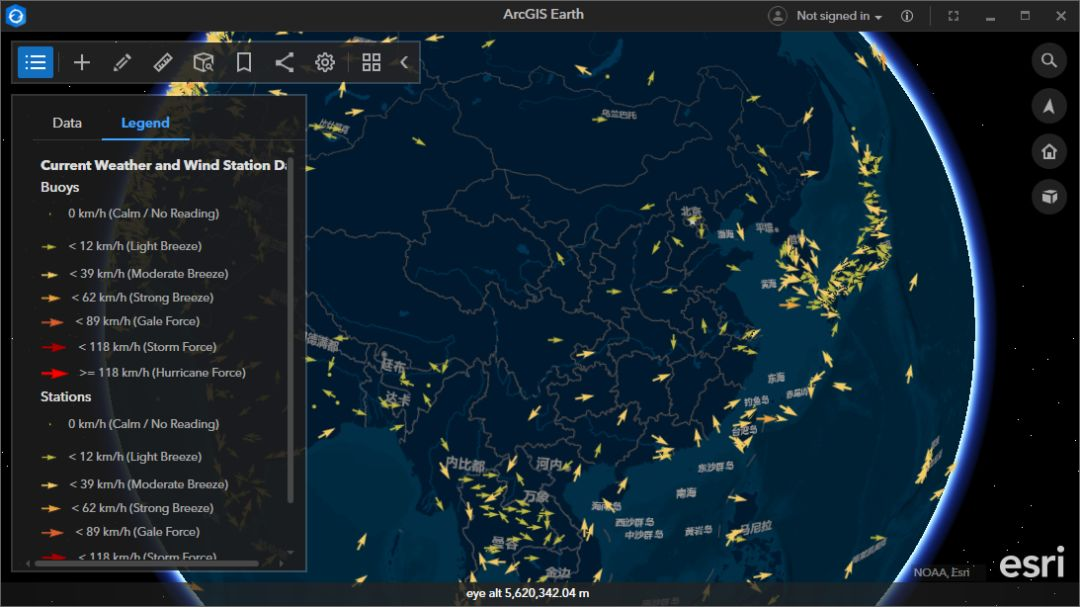This screenshot has width=1080, height=607.
Task: Open the Basemap gallery grid icon
Action: tap(371, 62)
